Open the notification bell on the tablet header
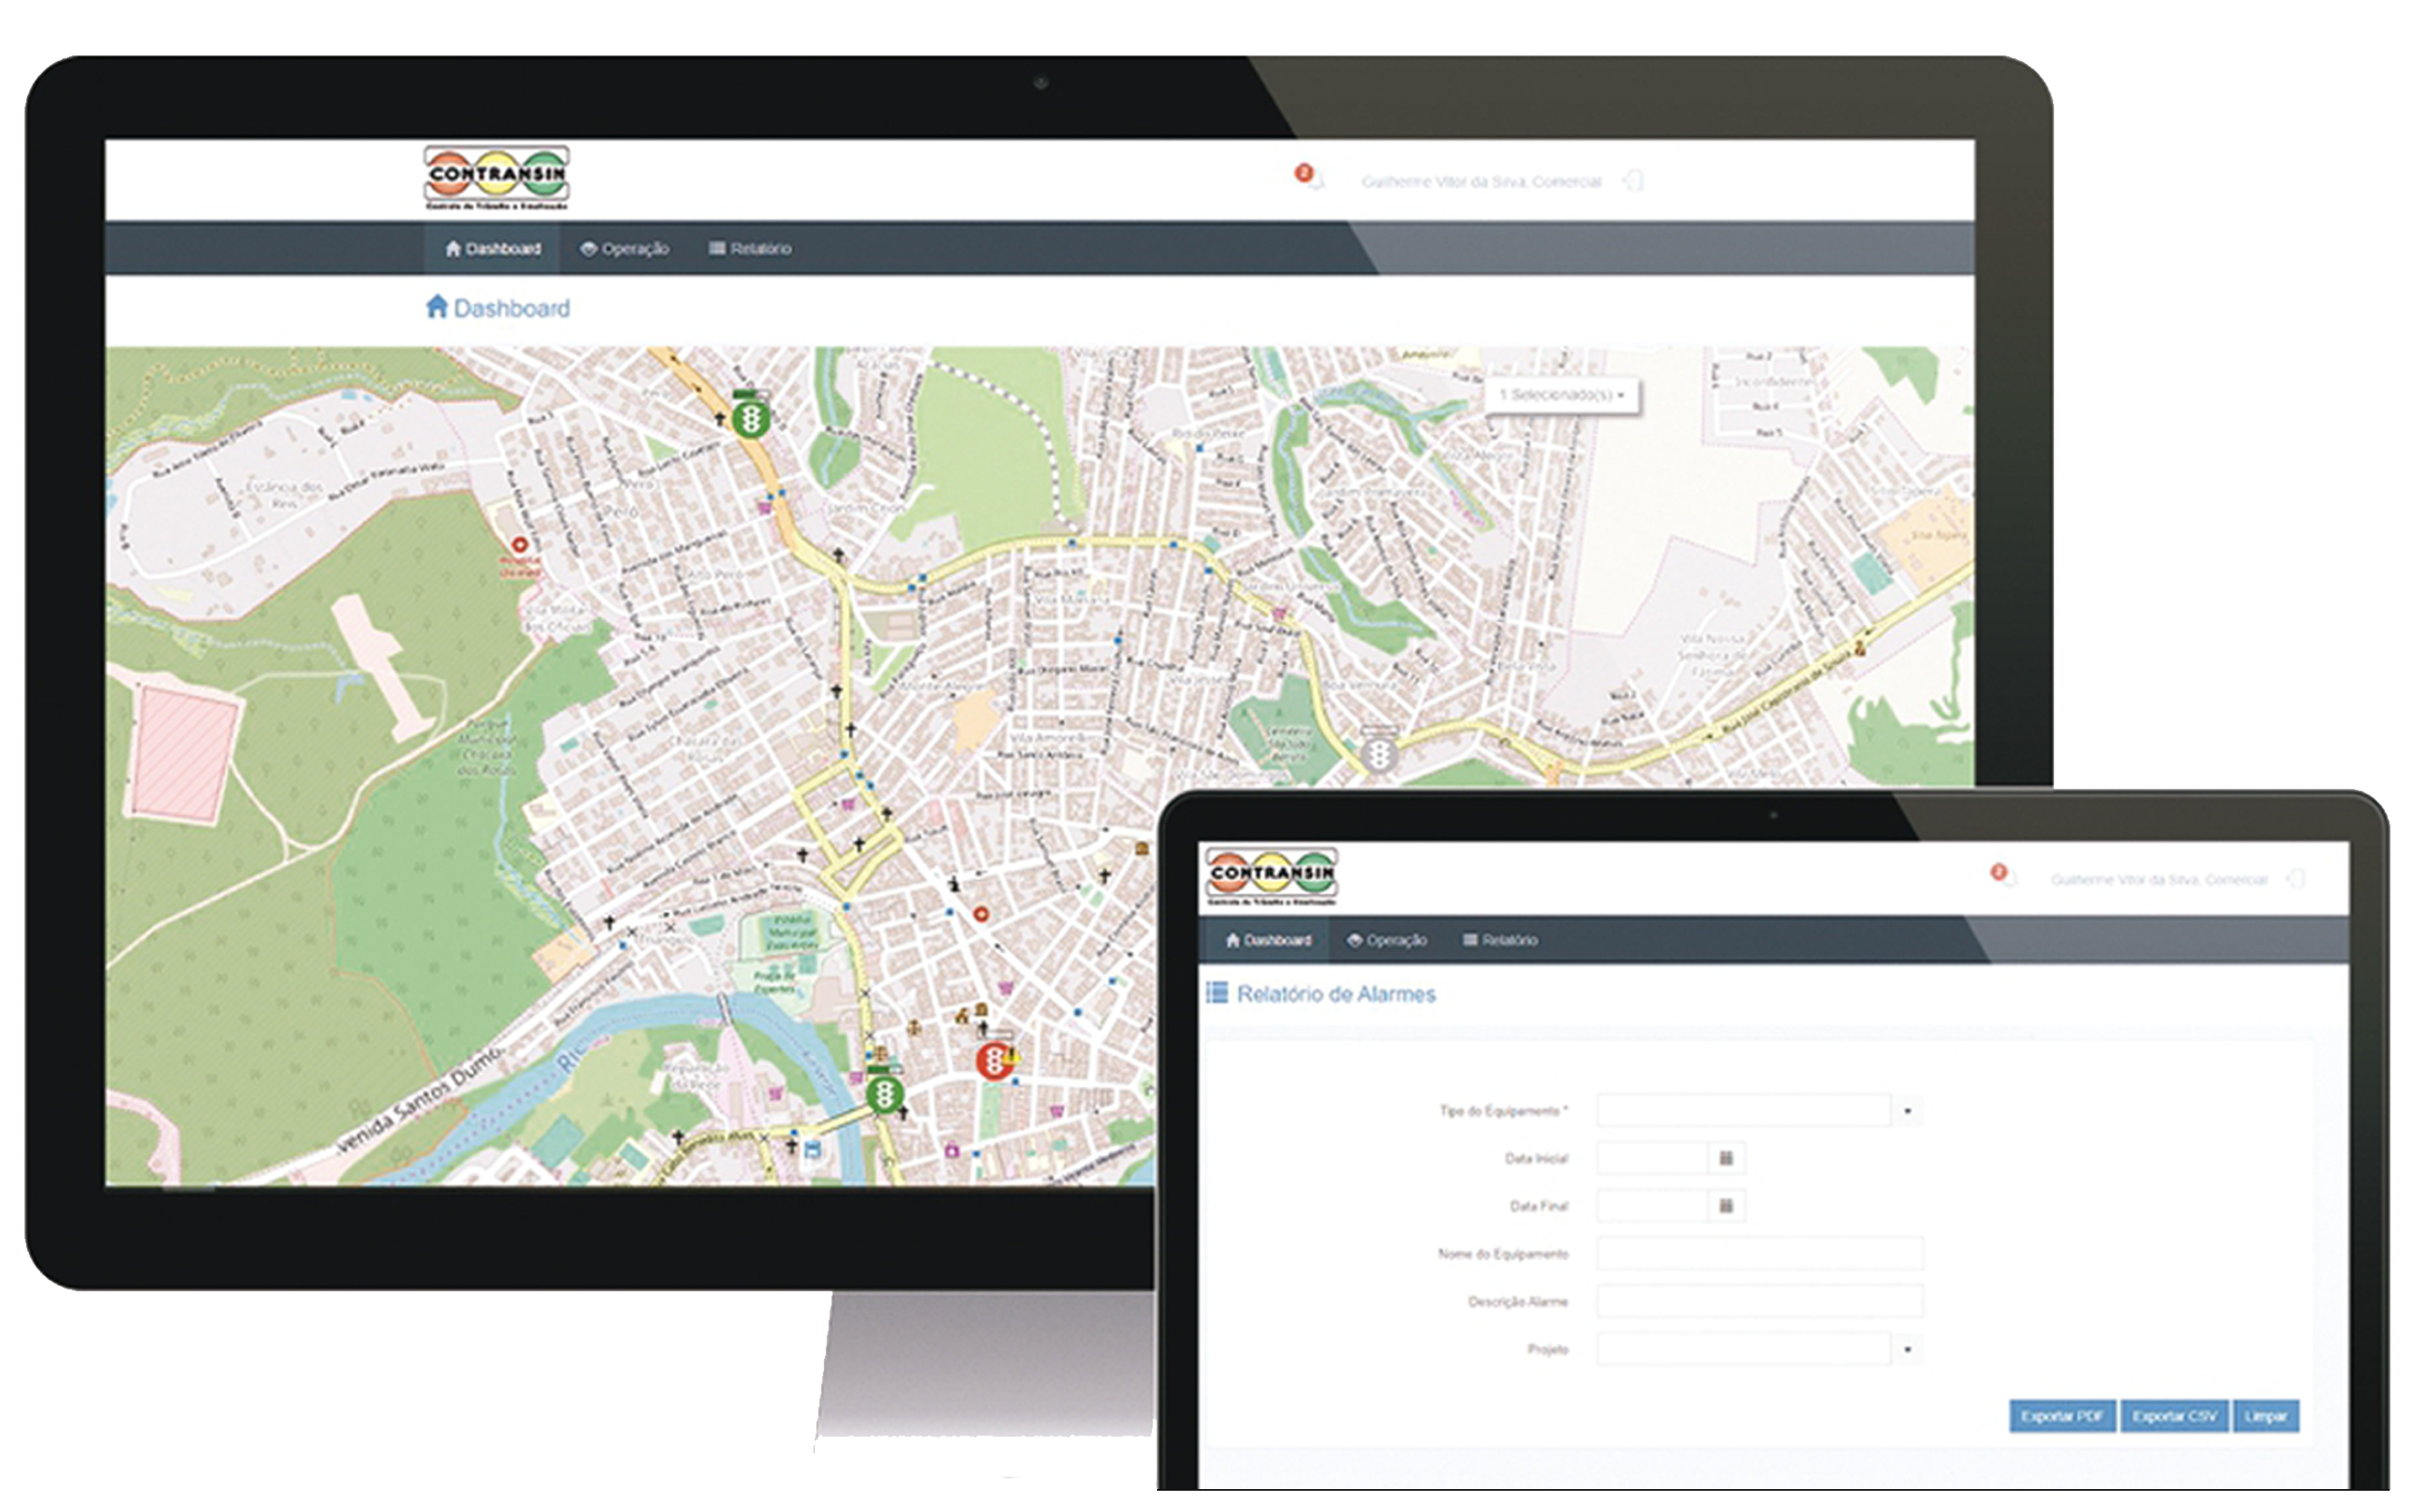Screen dimensions: 2416x1512 click(2003, 877)
